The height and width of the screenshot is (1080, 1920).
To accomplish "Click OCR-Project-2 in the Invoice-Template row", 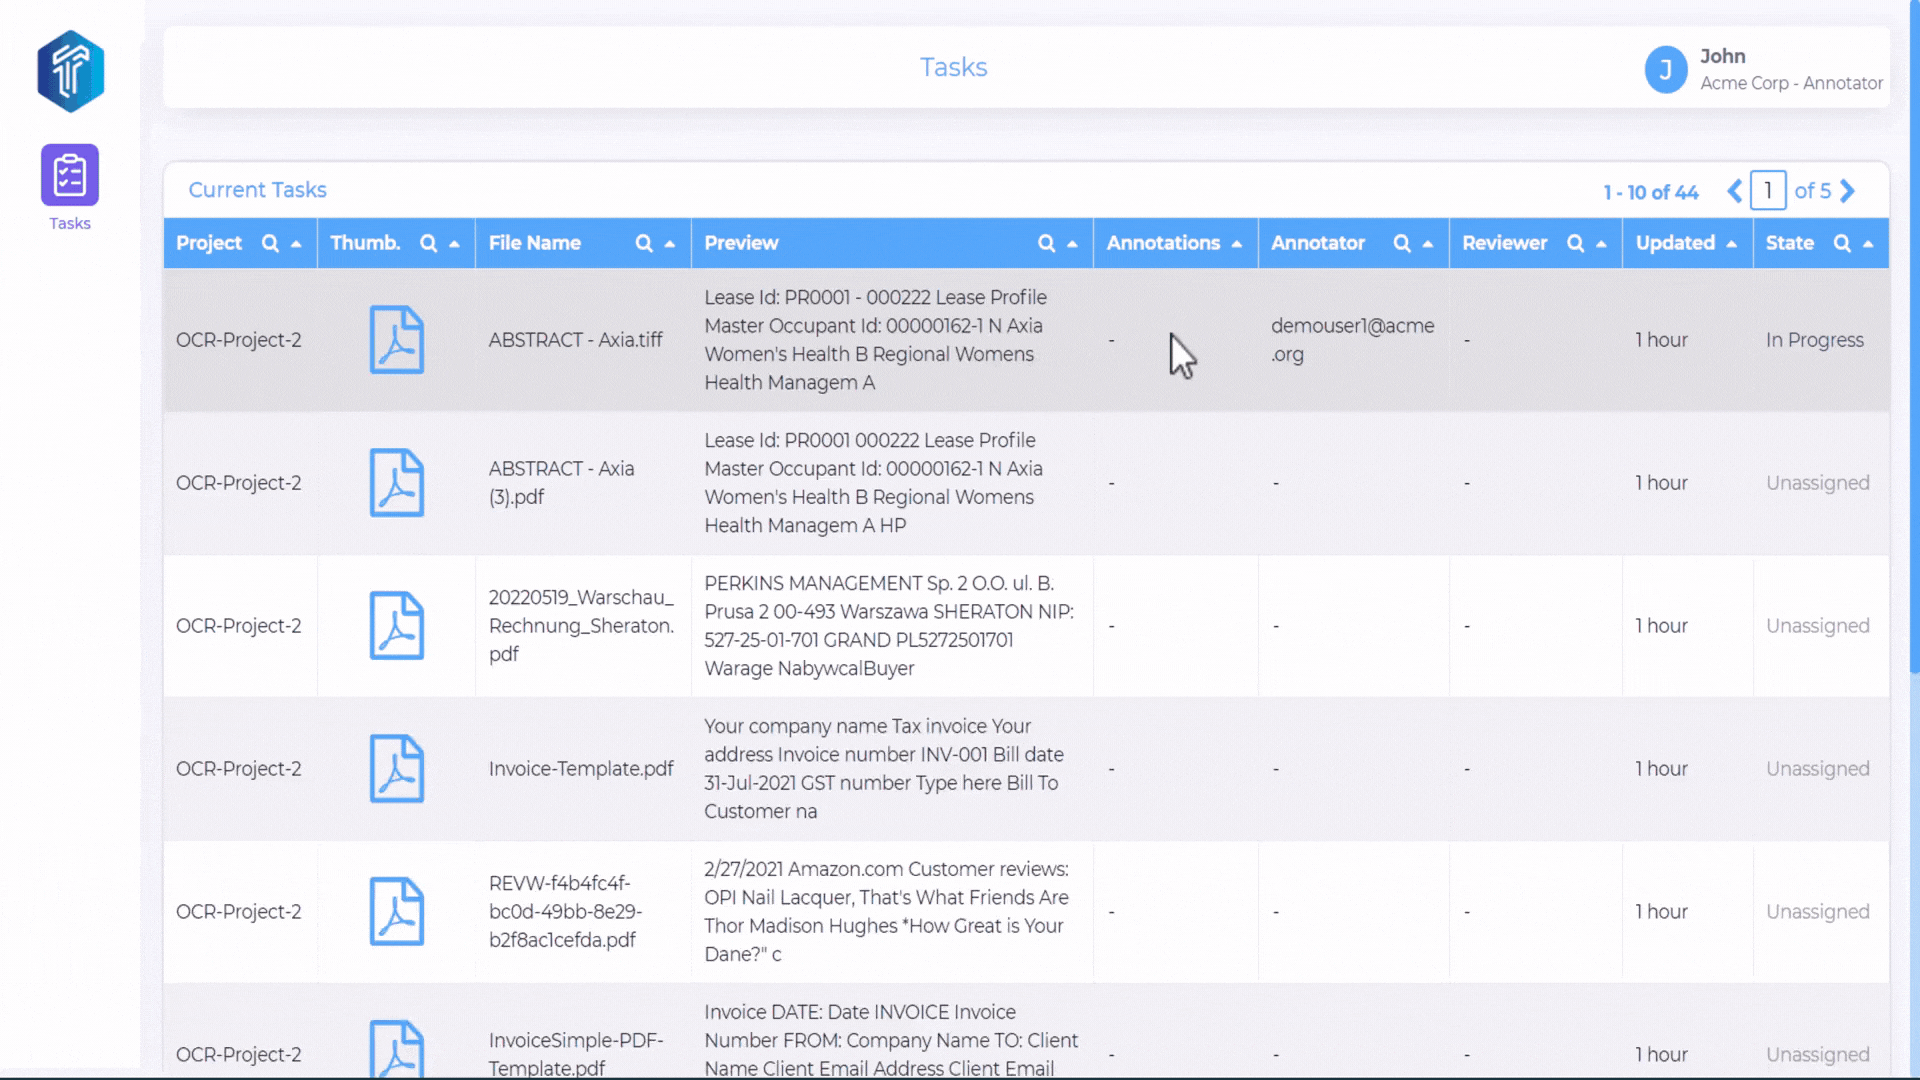I will [x=239, y=769].
